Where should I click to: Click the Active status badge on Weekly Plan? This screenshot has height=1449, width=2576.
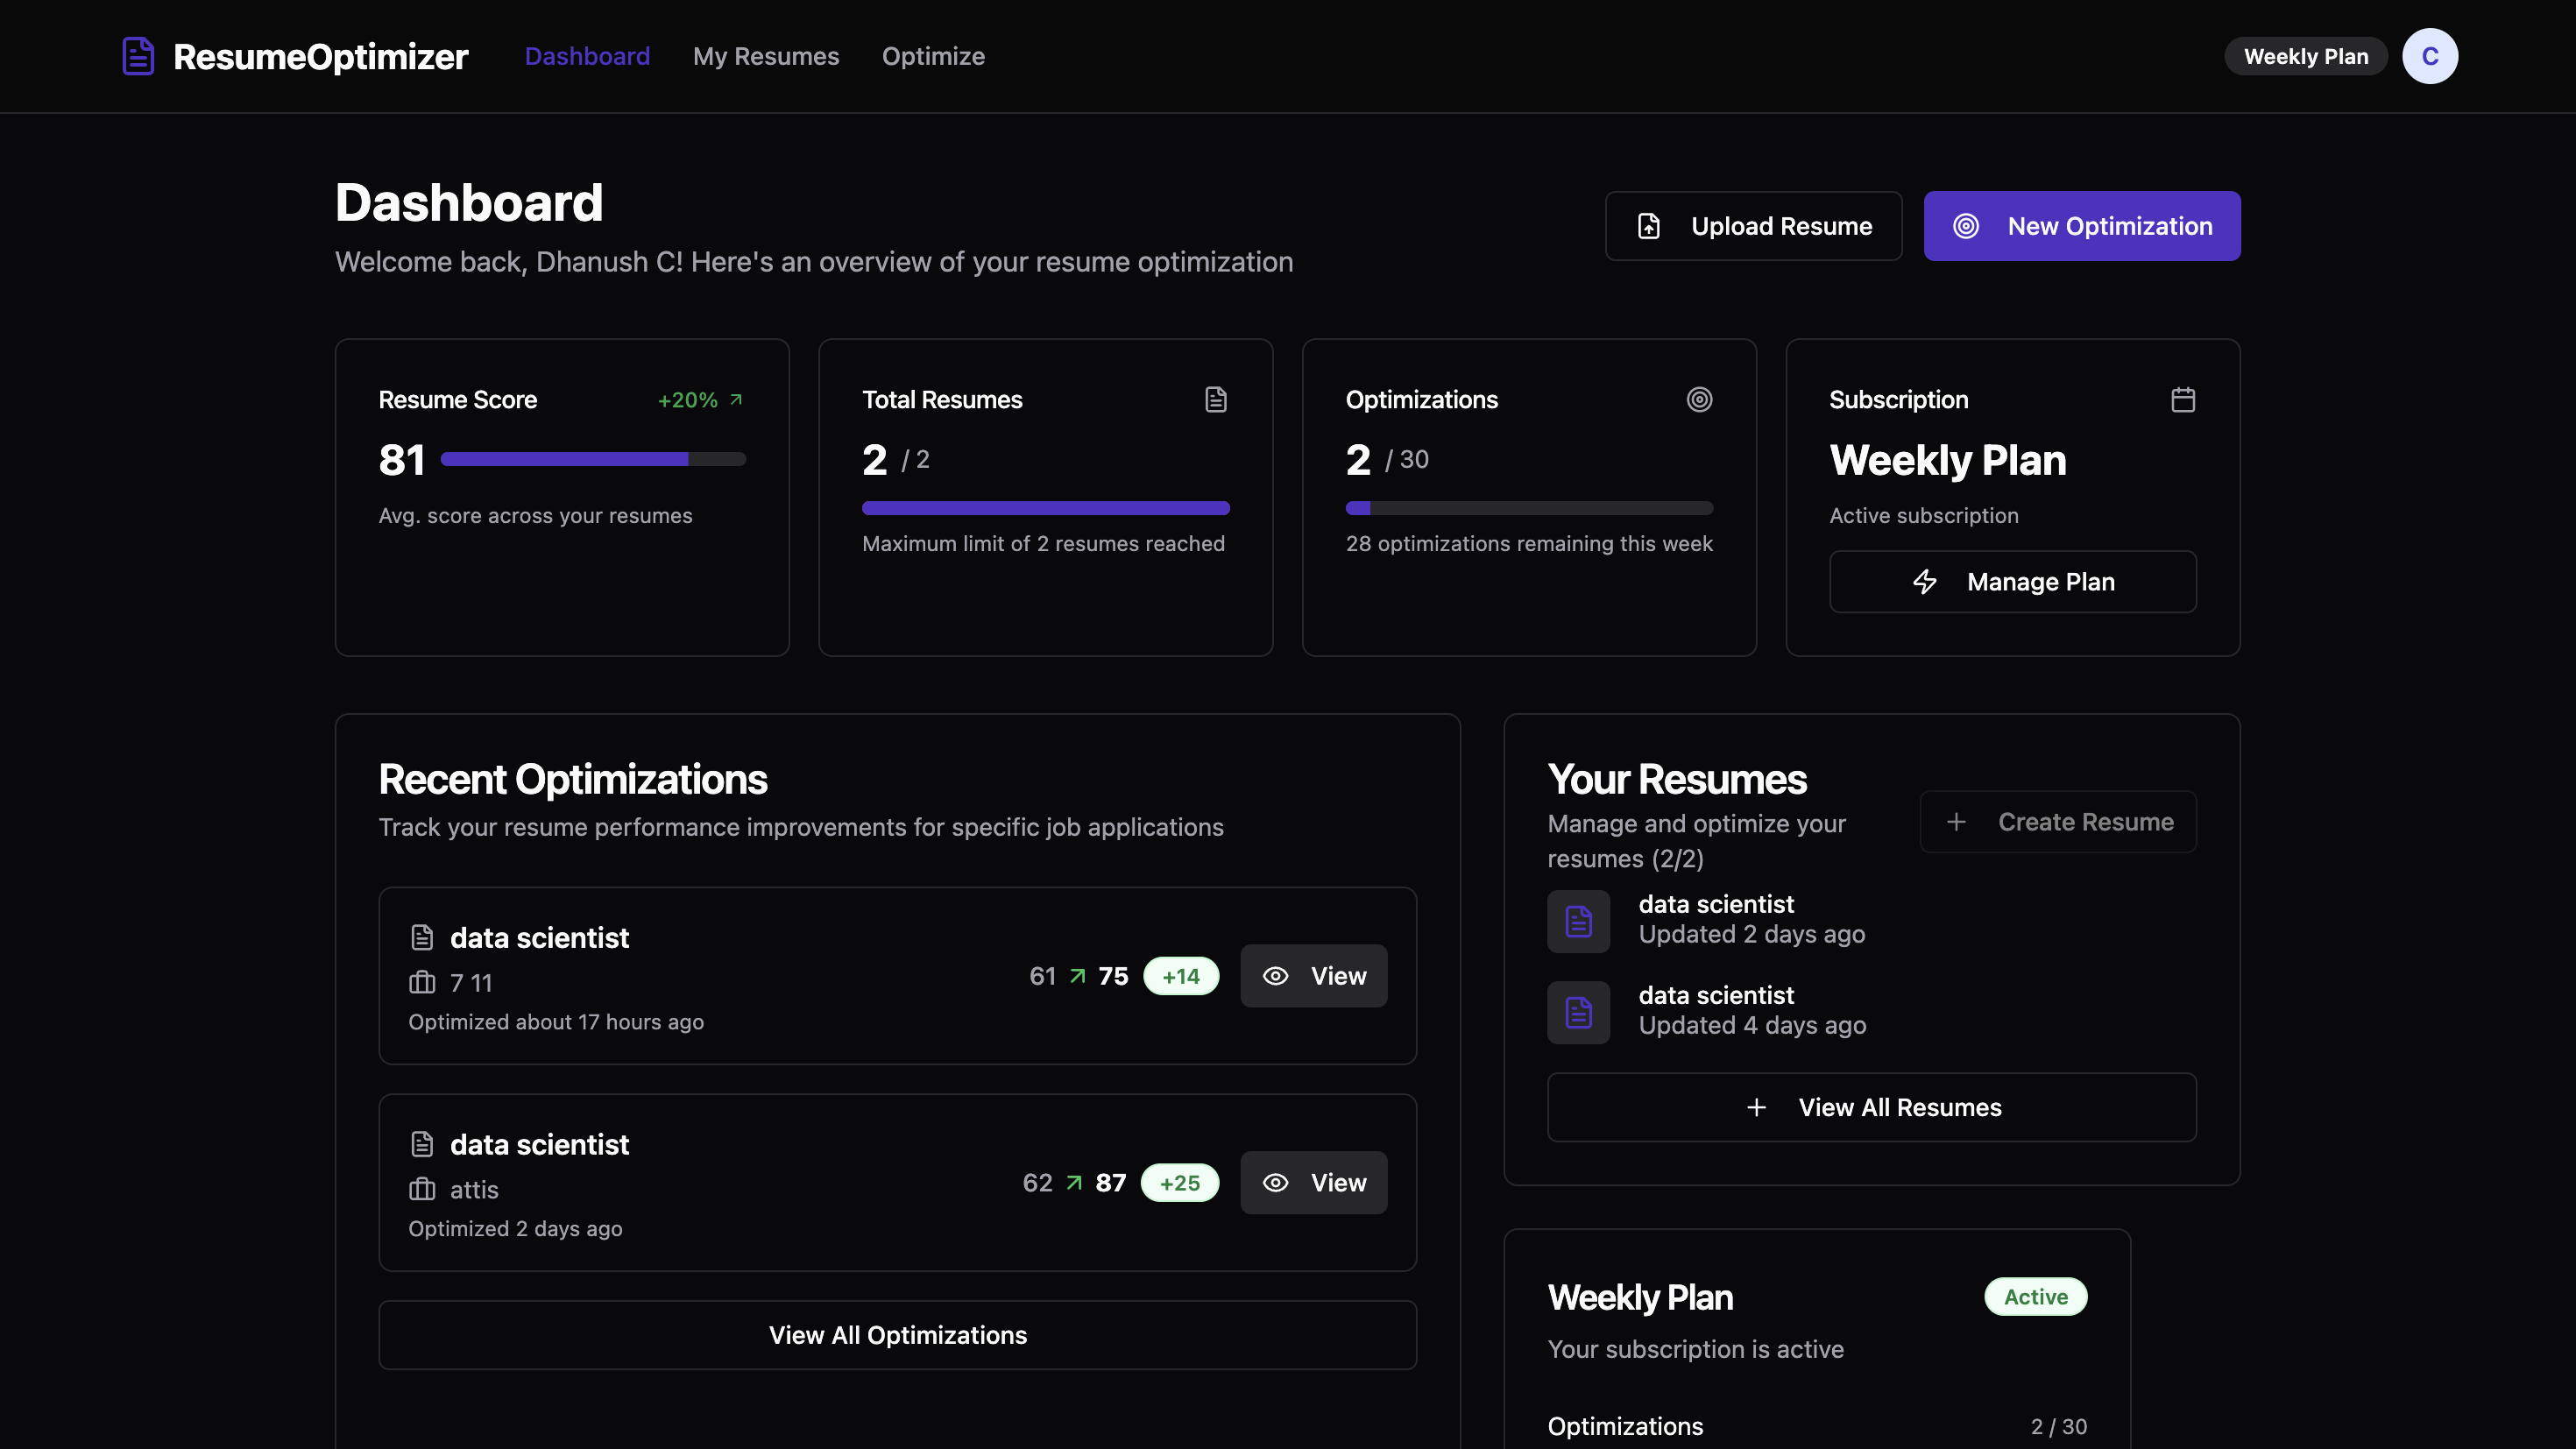coord(2035,1296)
